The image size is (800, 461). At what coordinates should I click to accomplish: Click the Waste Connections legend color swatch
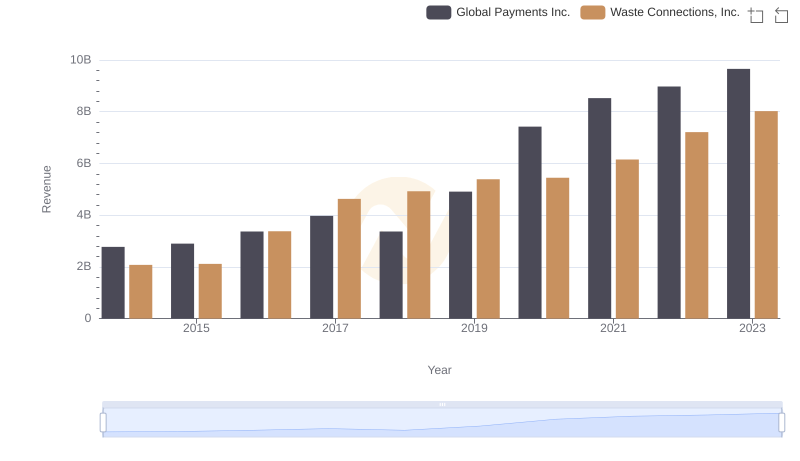593,12
